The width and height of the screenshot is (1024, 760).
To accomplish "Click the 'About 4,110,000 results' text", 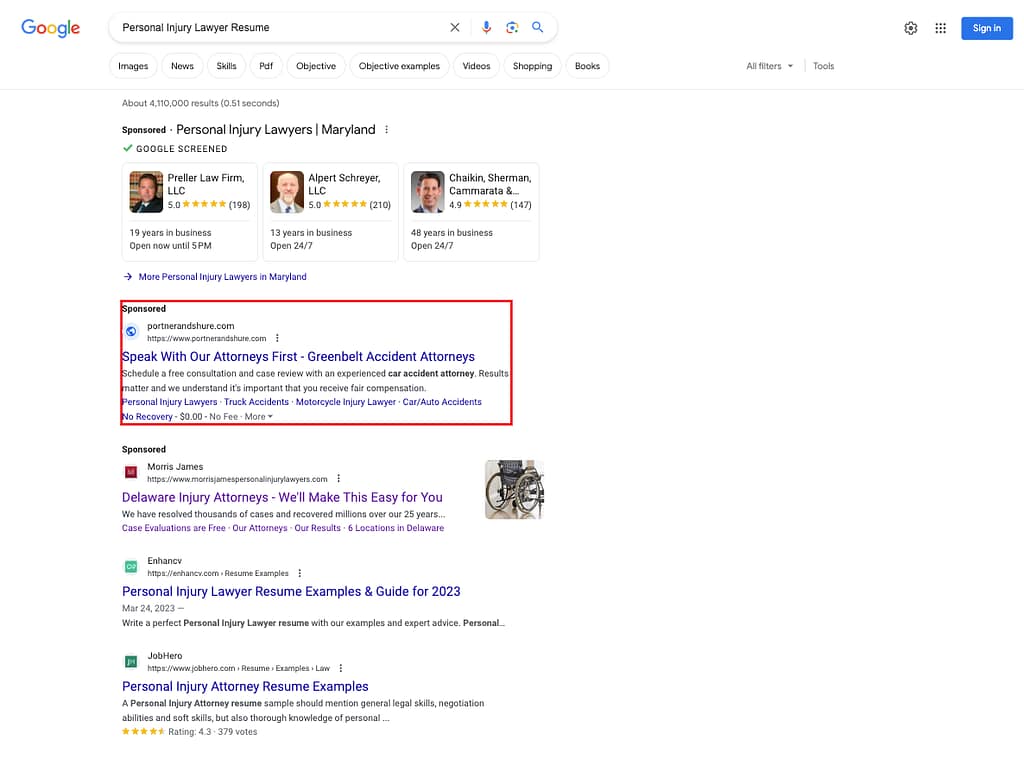I will [200, 103].
